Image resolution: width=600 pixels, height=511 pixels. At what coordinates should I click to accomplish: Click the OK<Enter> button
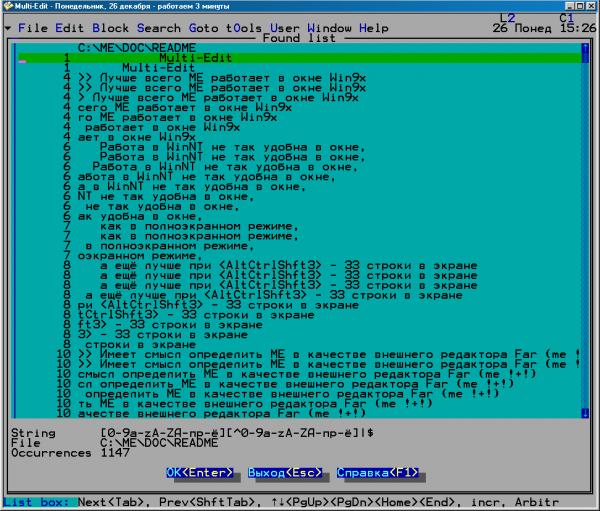tap(200, 473)
